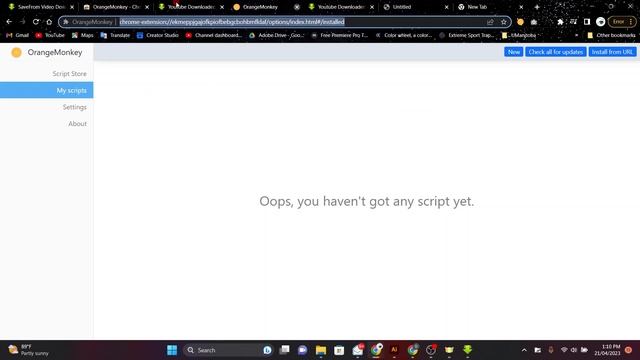Bookmark this page with star icon

pyautogui.click(x=504, y=22)
